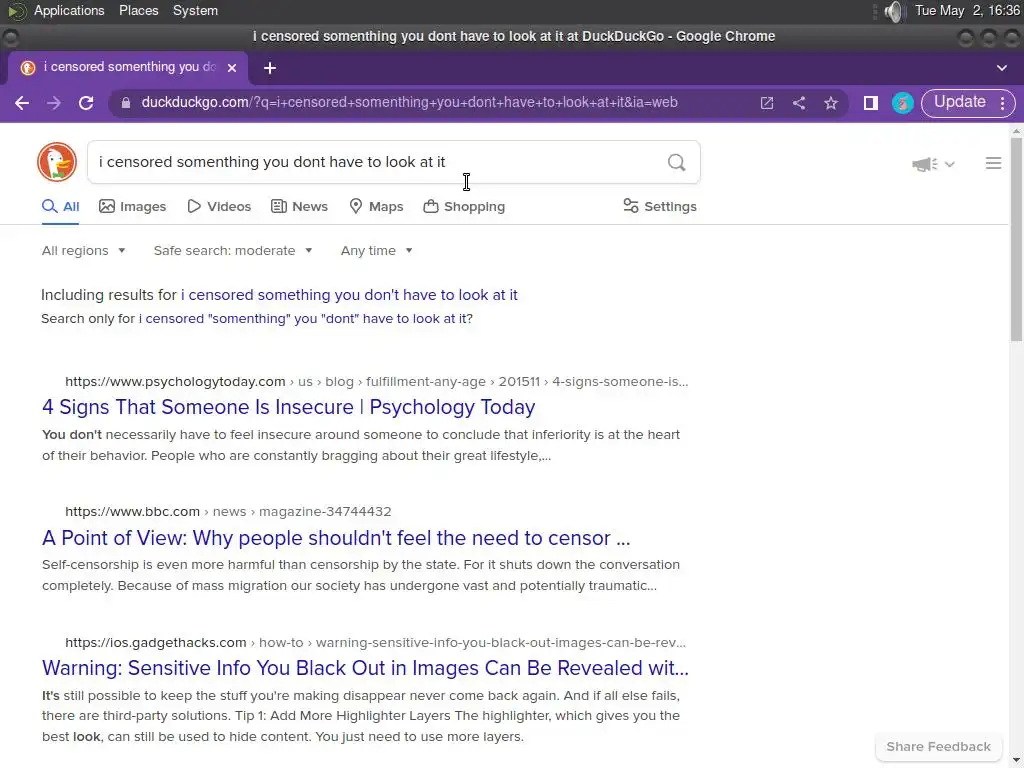Open a new tab with the plus button

click(270, 68)
